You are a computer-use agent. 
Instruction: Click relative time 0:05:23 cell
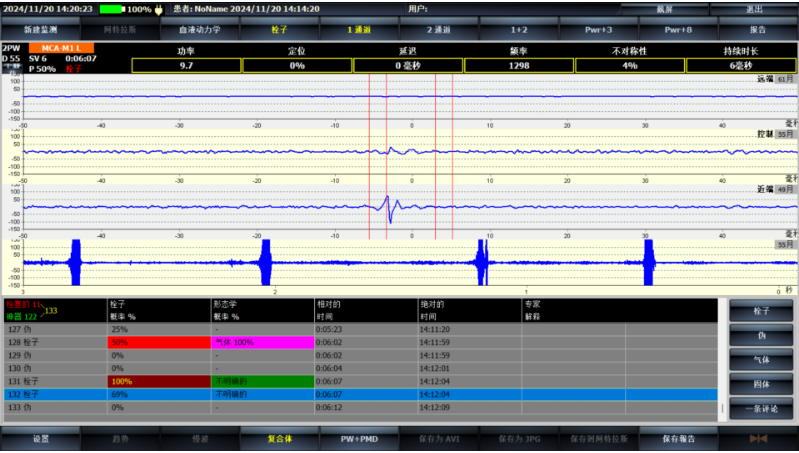[366, 329]
